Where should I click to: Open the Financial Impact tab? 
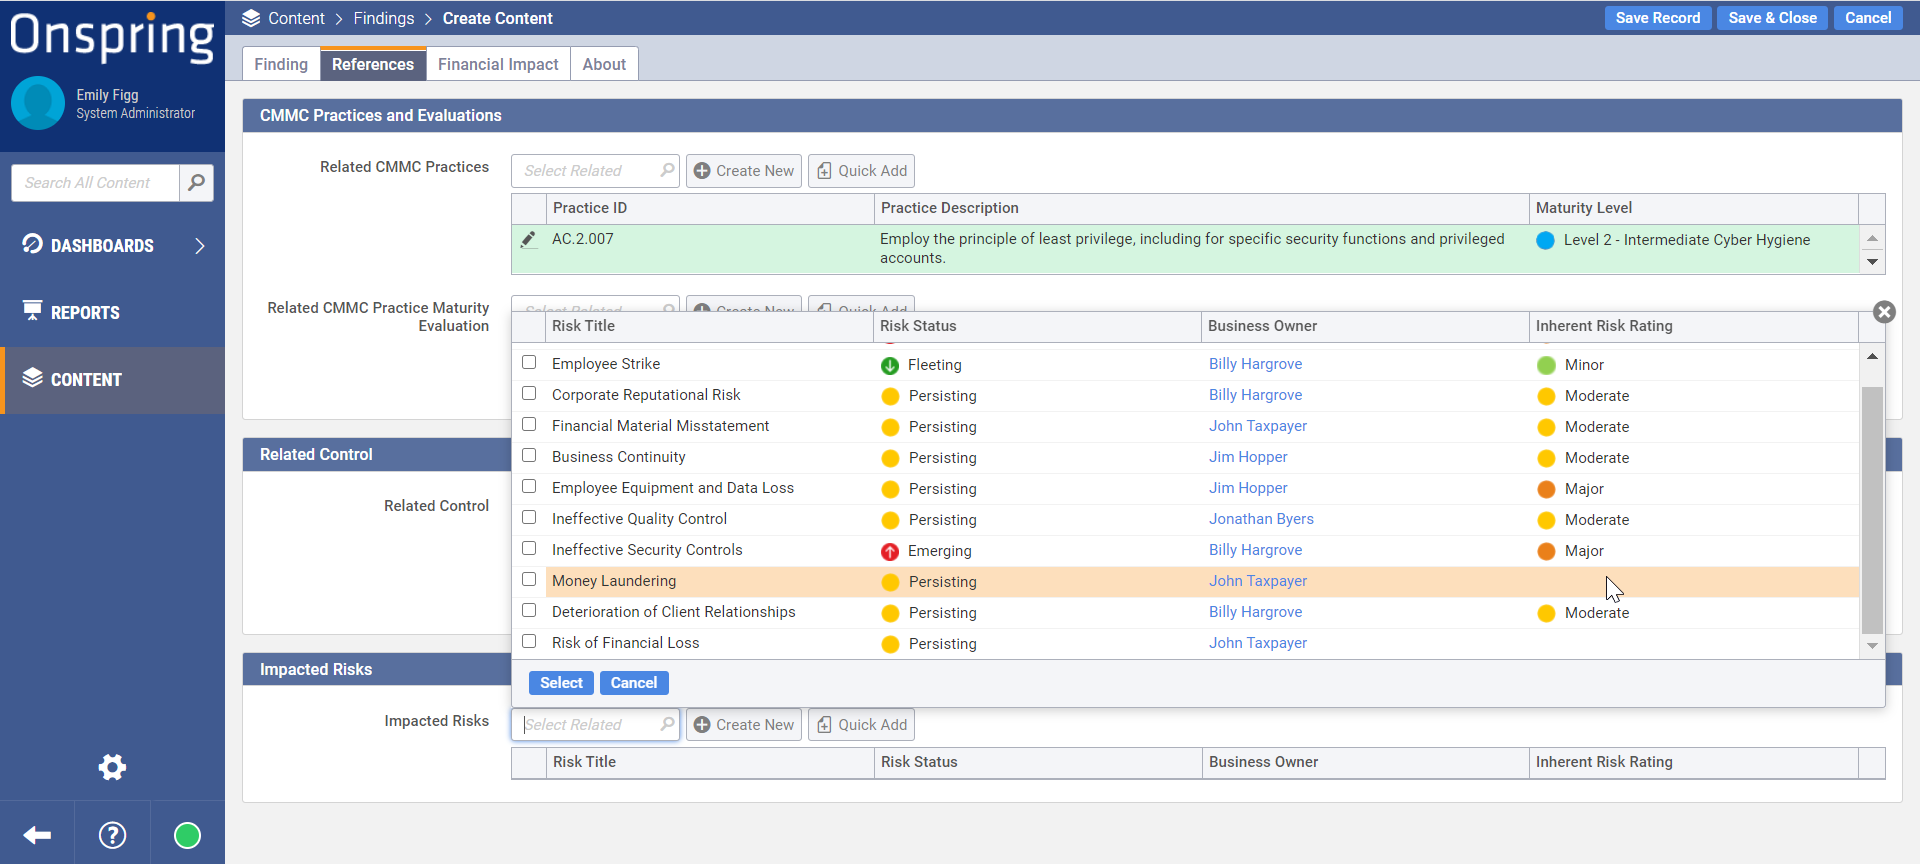[x=498, y=64]
